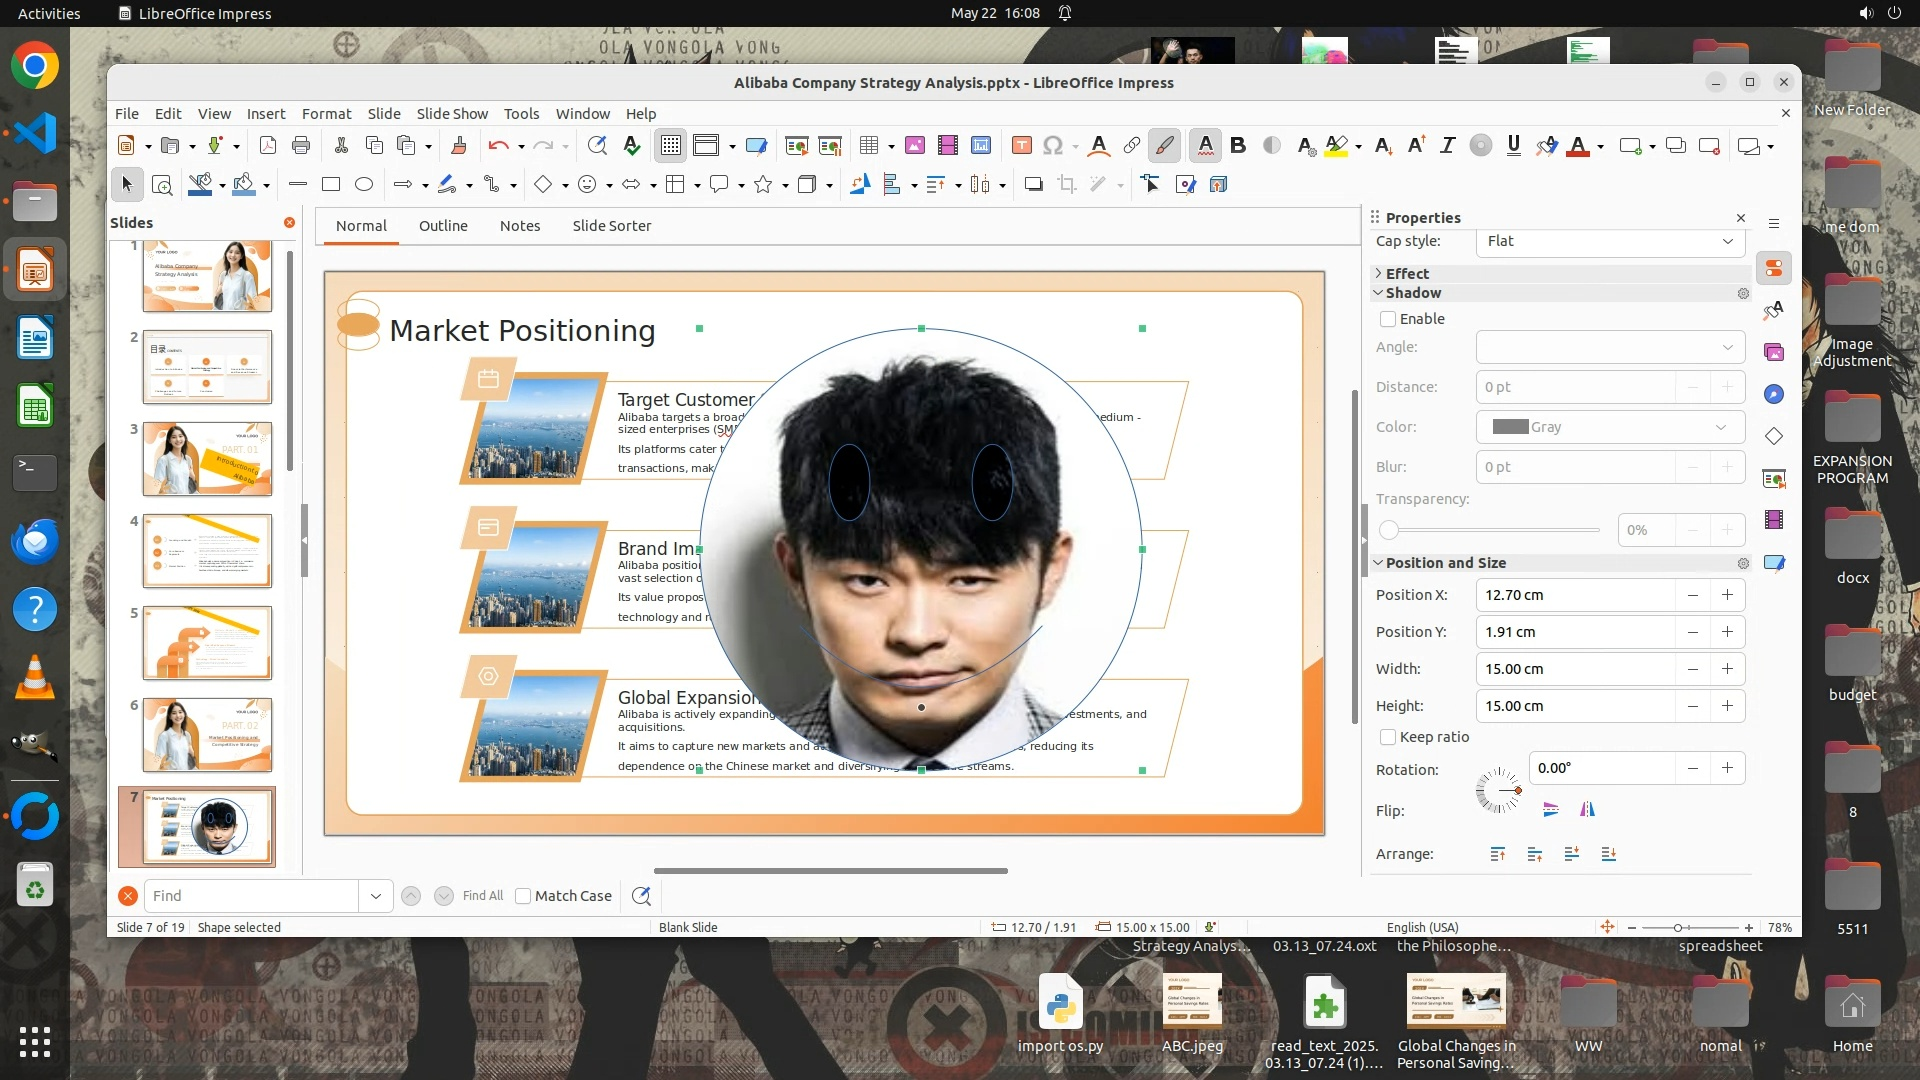Select slide 4 thumbnail

click(x=207, y=551)
